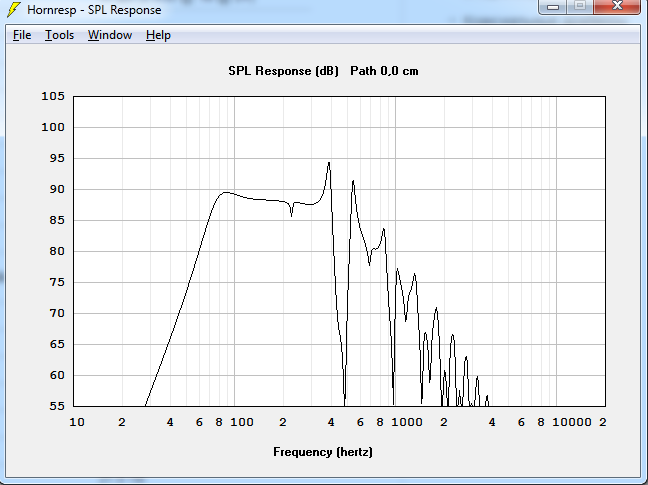Image resolution: width=648 pixels, height=485 pixels.
Task: Click the 'SPL Response (dB)' chart title
Action: 284,71
